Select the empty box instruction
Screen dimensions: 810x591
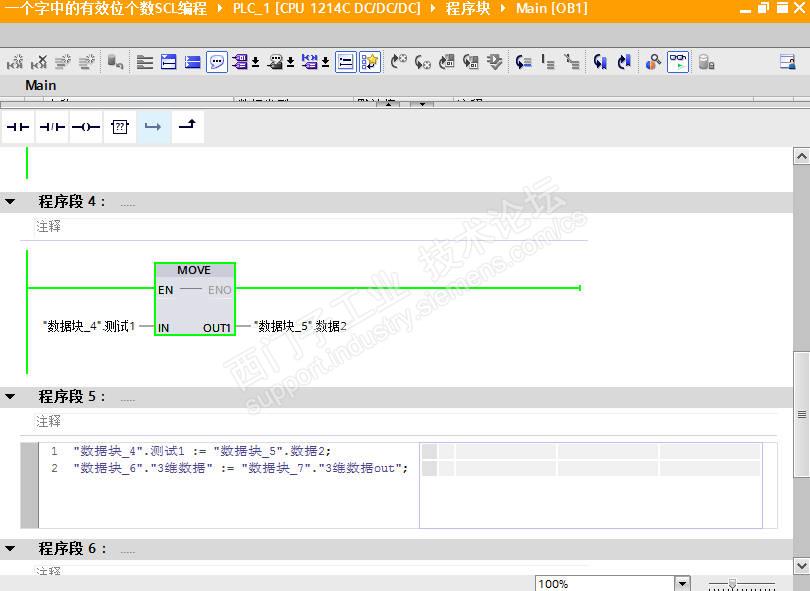(x=120, y=127)
